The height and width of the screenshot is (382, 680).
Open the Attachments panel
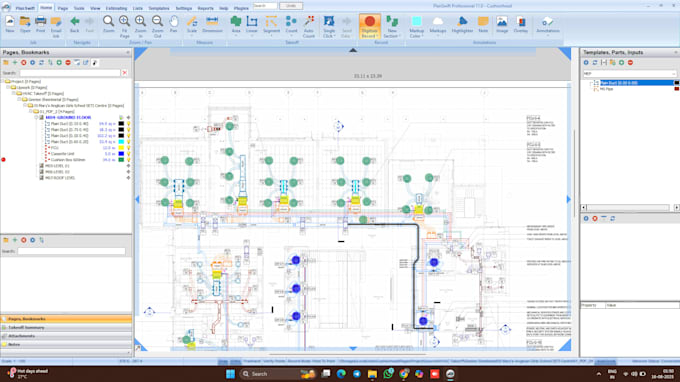coord(66,336)
